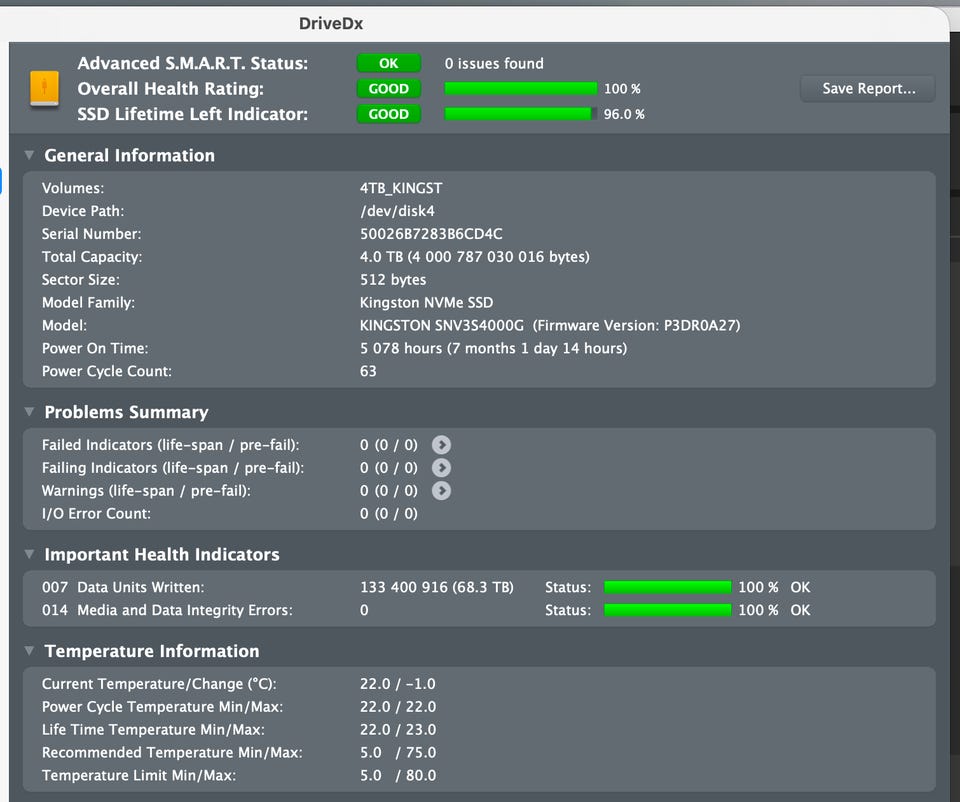Select the Sector Size value 512 bytes

393,280
